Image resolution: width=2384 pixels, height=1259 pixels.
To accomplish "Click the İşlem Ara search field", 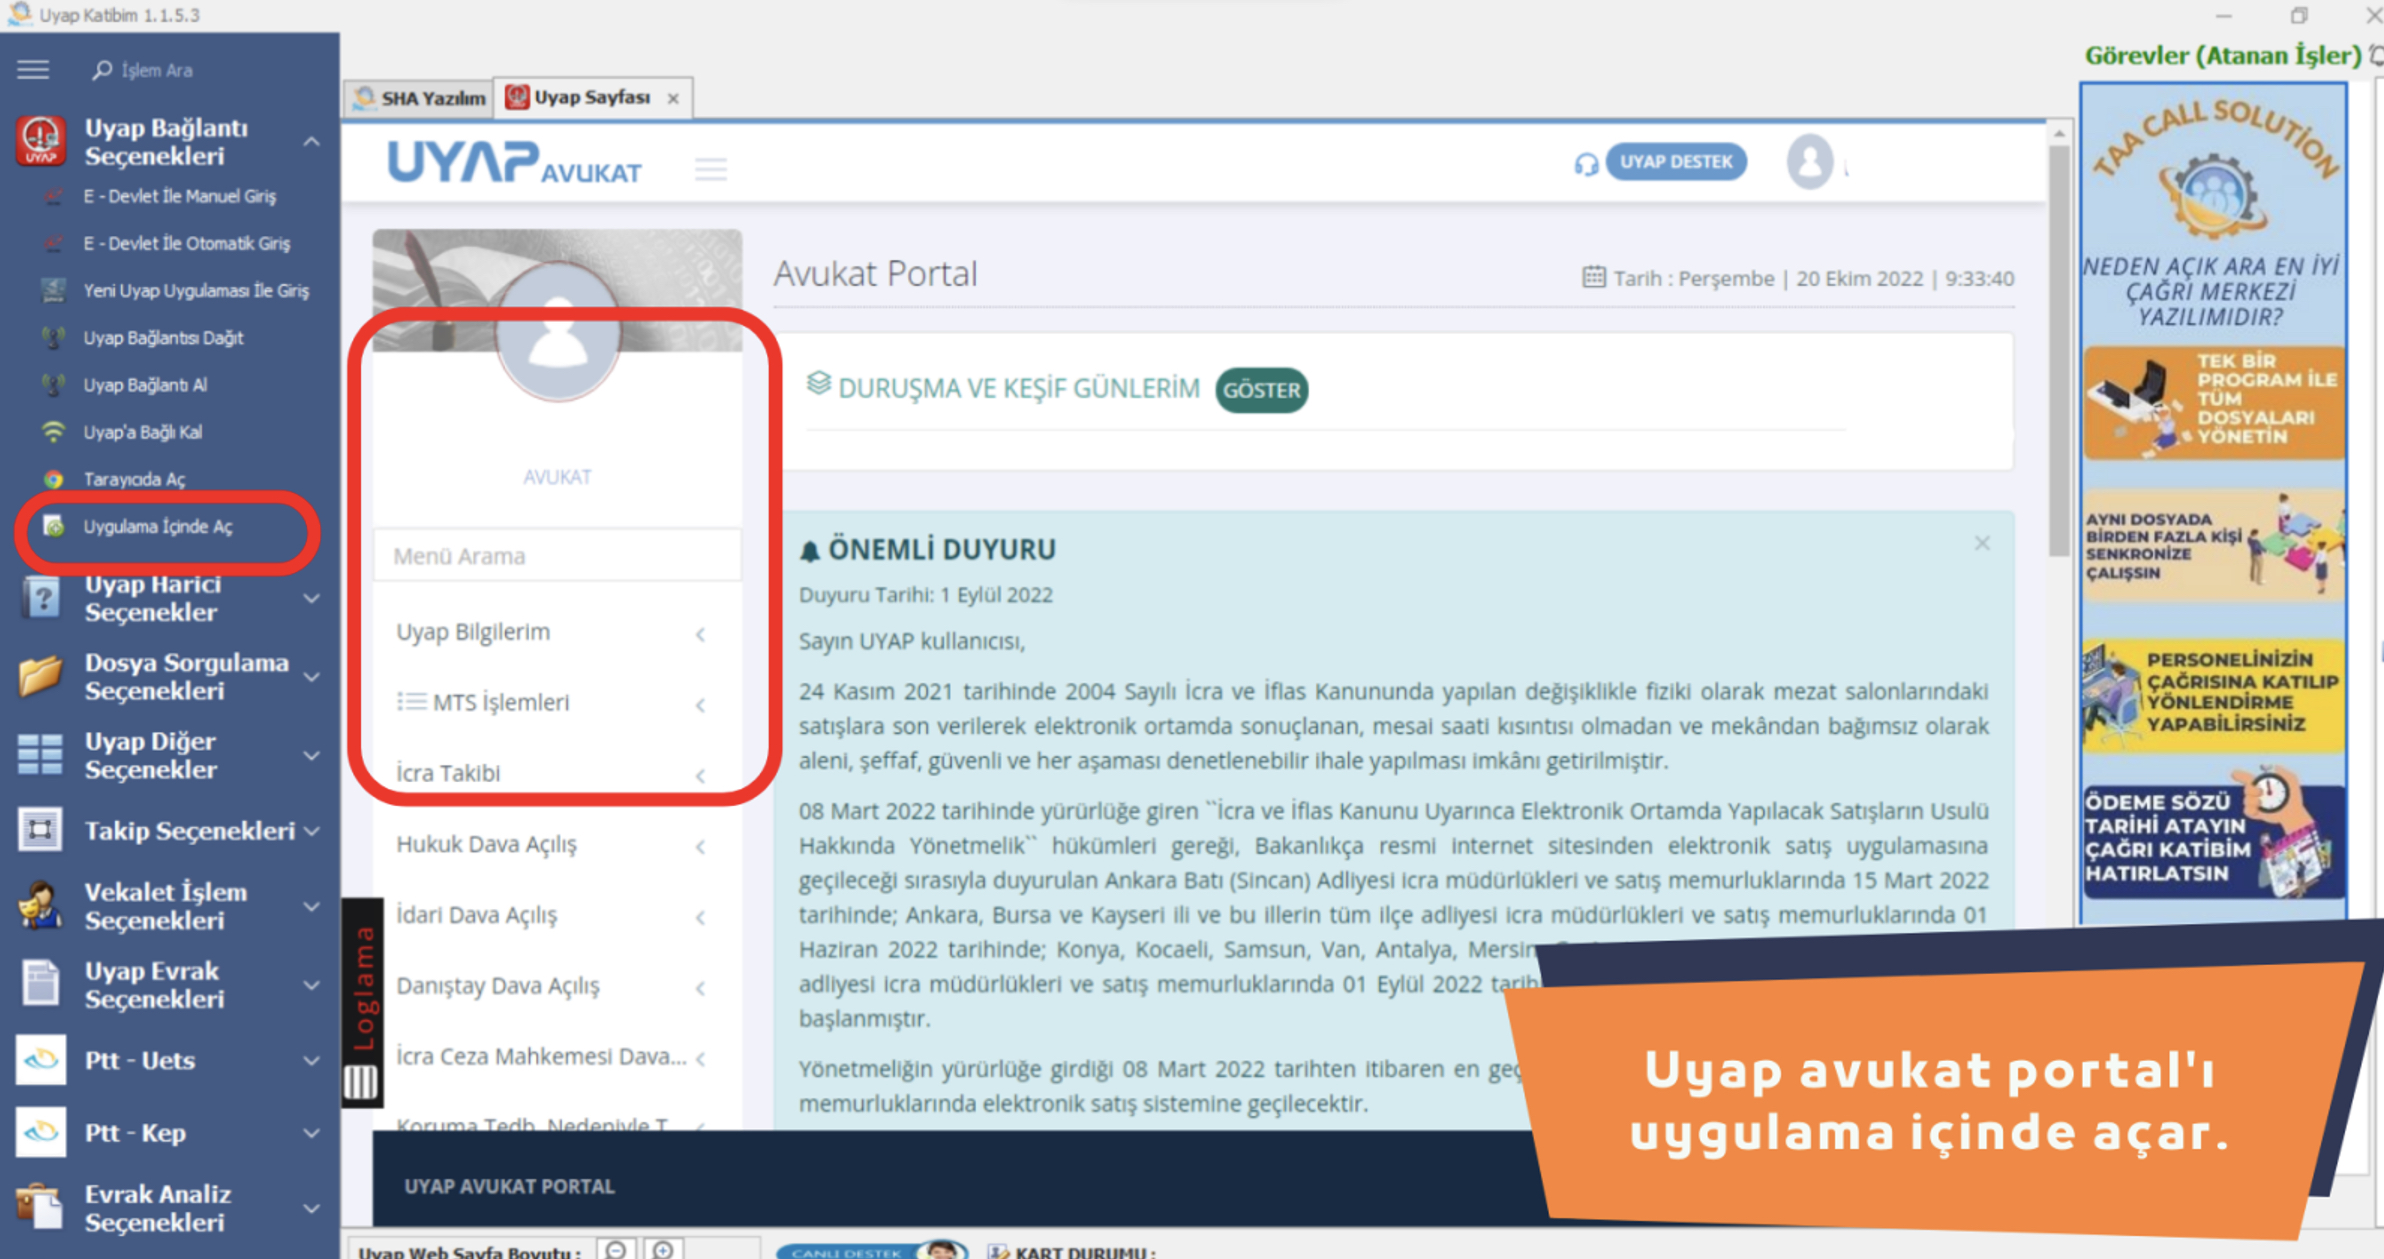I will coord(156,70).
